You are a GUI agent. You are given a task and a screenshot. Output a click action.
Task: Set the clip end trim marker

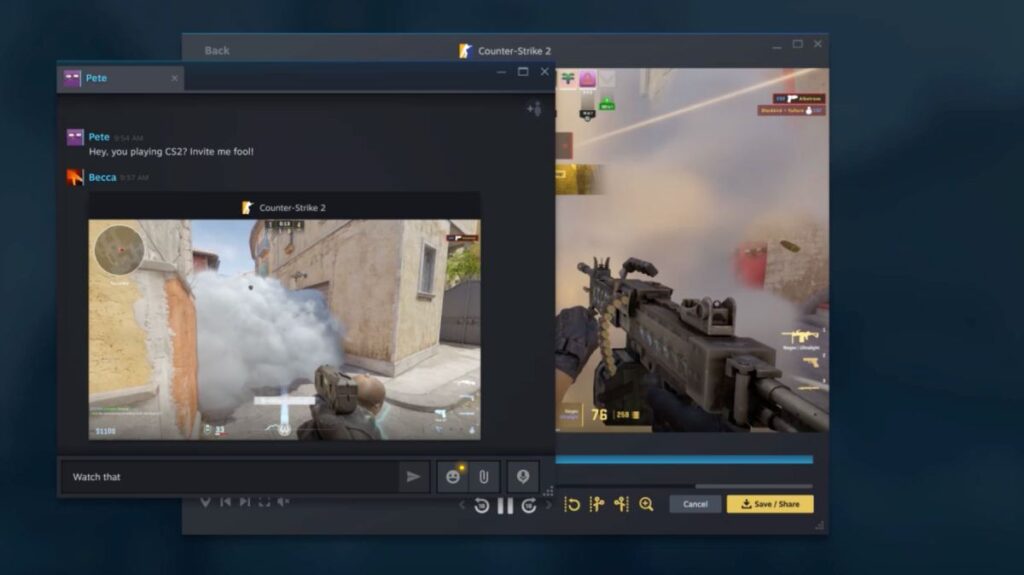pyautogui.click(x=621, y=504)
